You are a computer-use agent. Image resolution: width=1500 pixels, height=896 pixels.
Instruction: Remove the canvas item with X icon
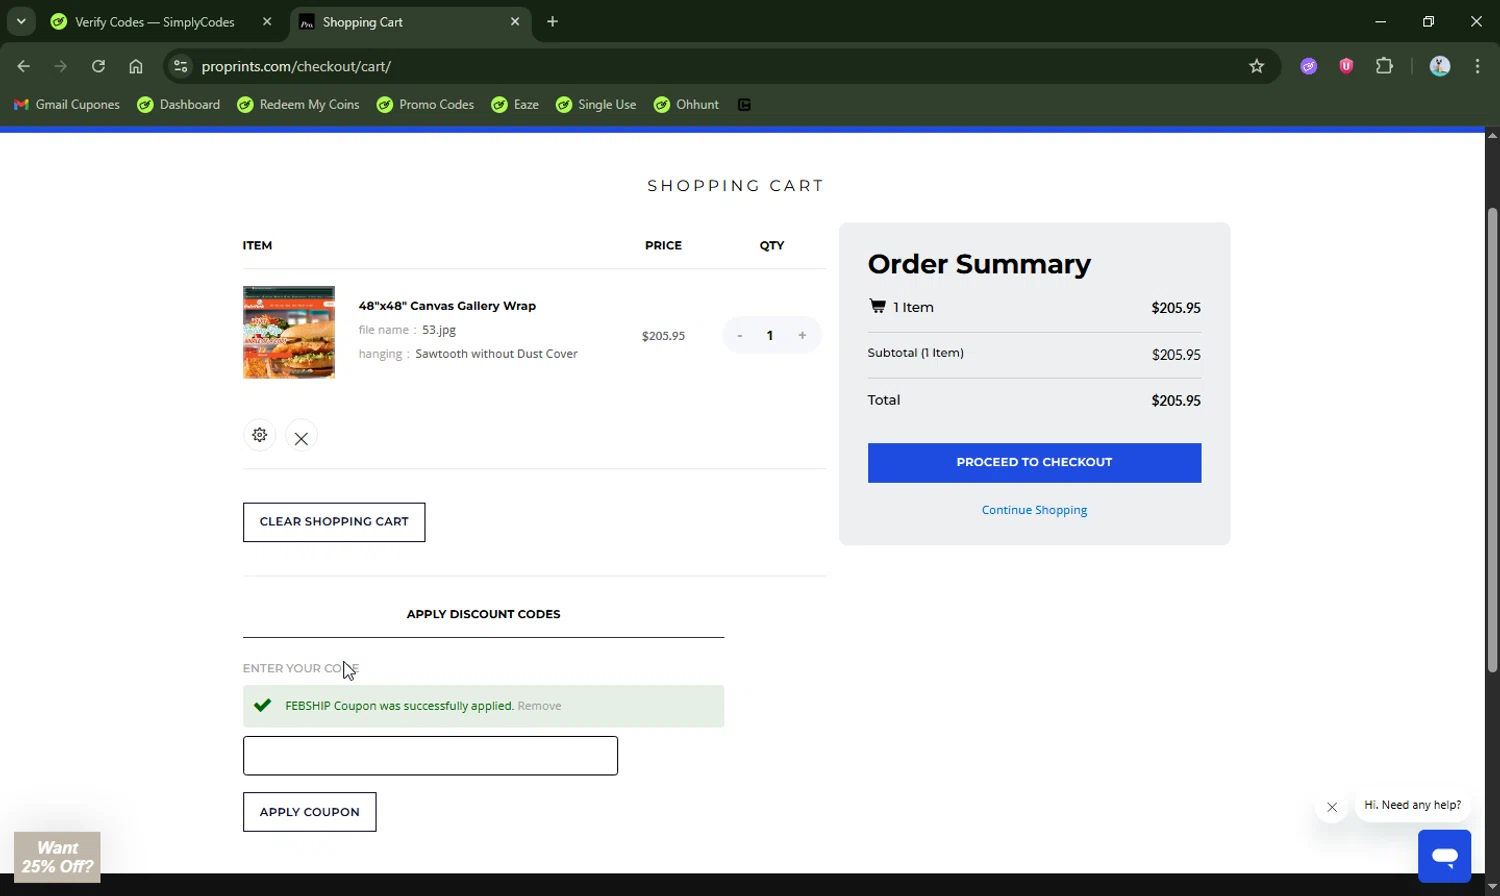[x=301, y=438]
